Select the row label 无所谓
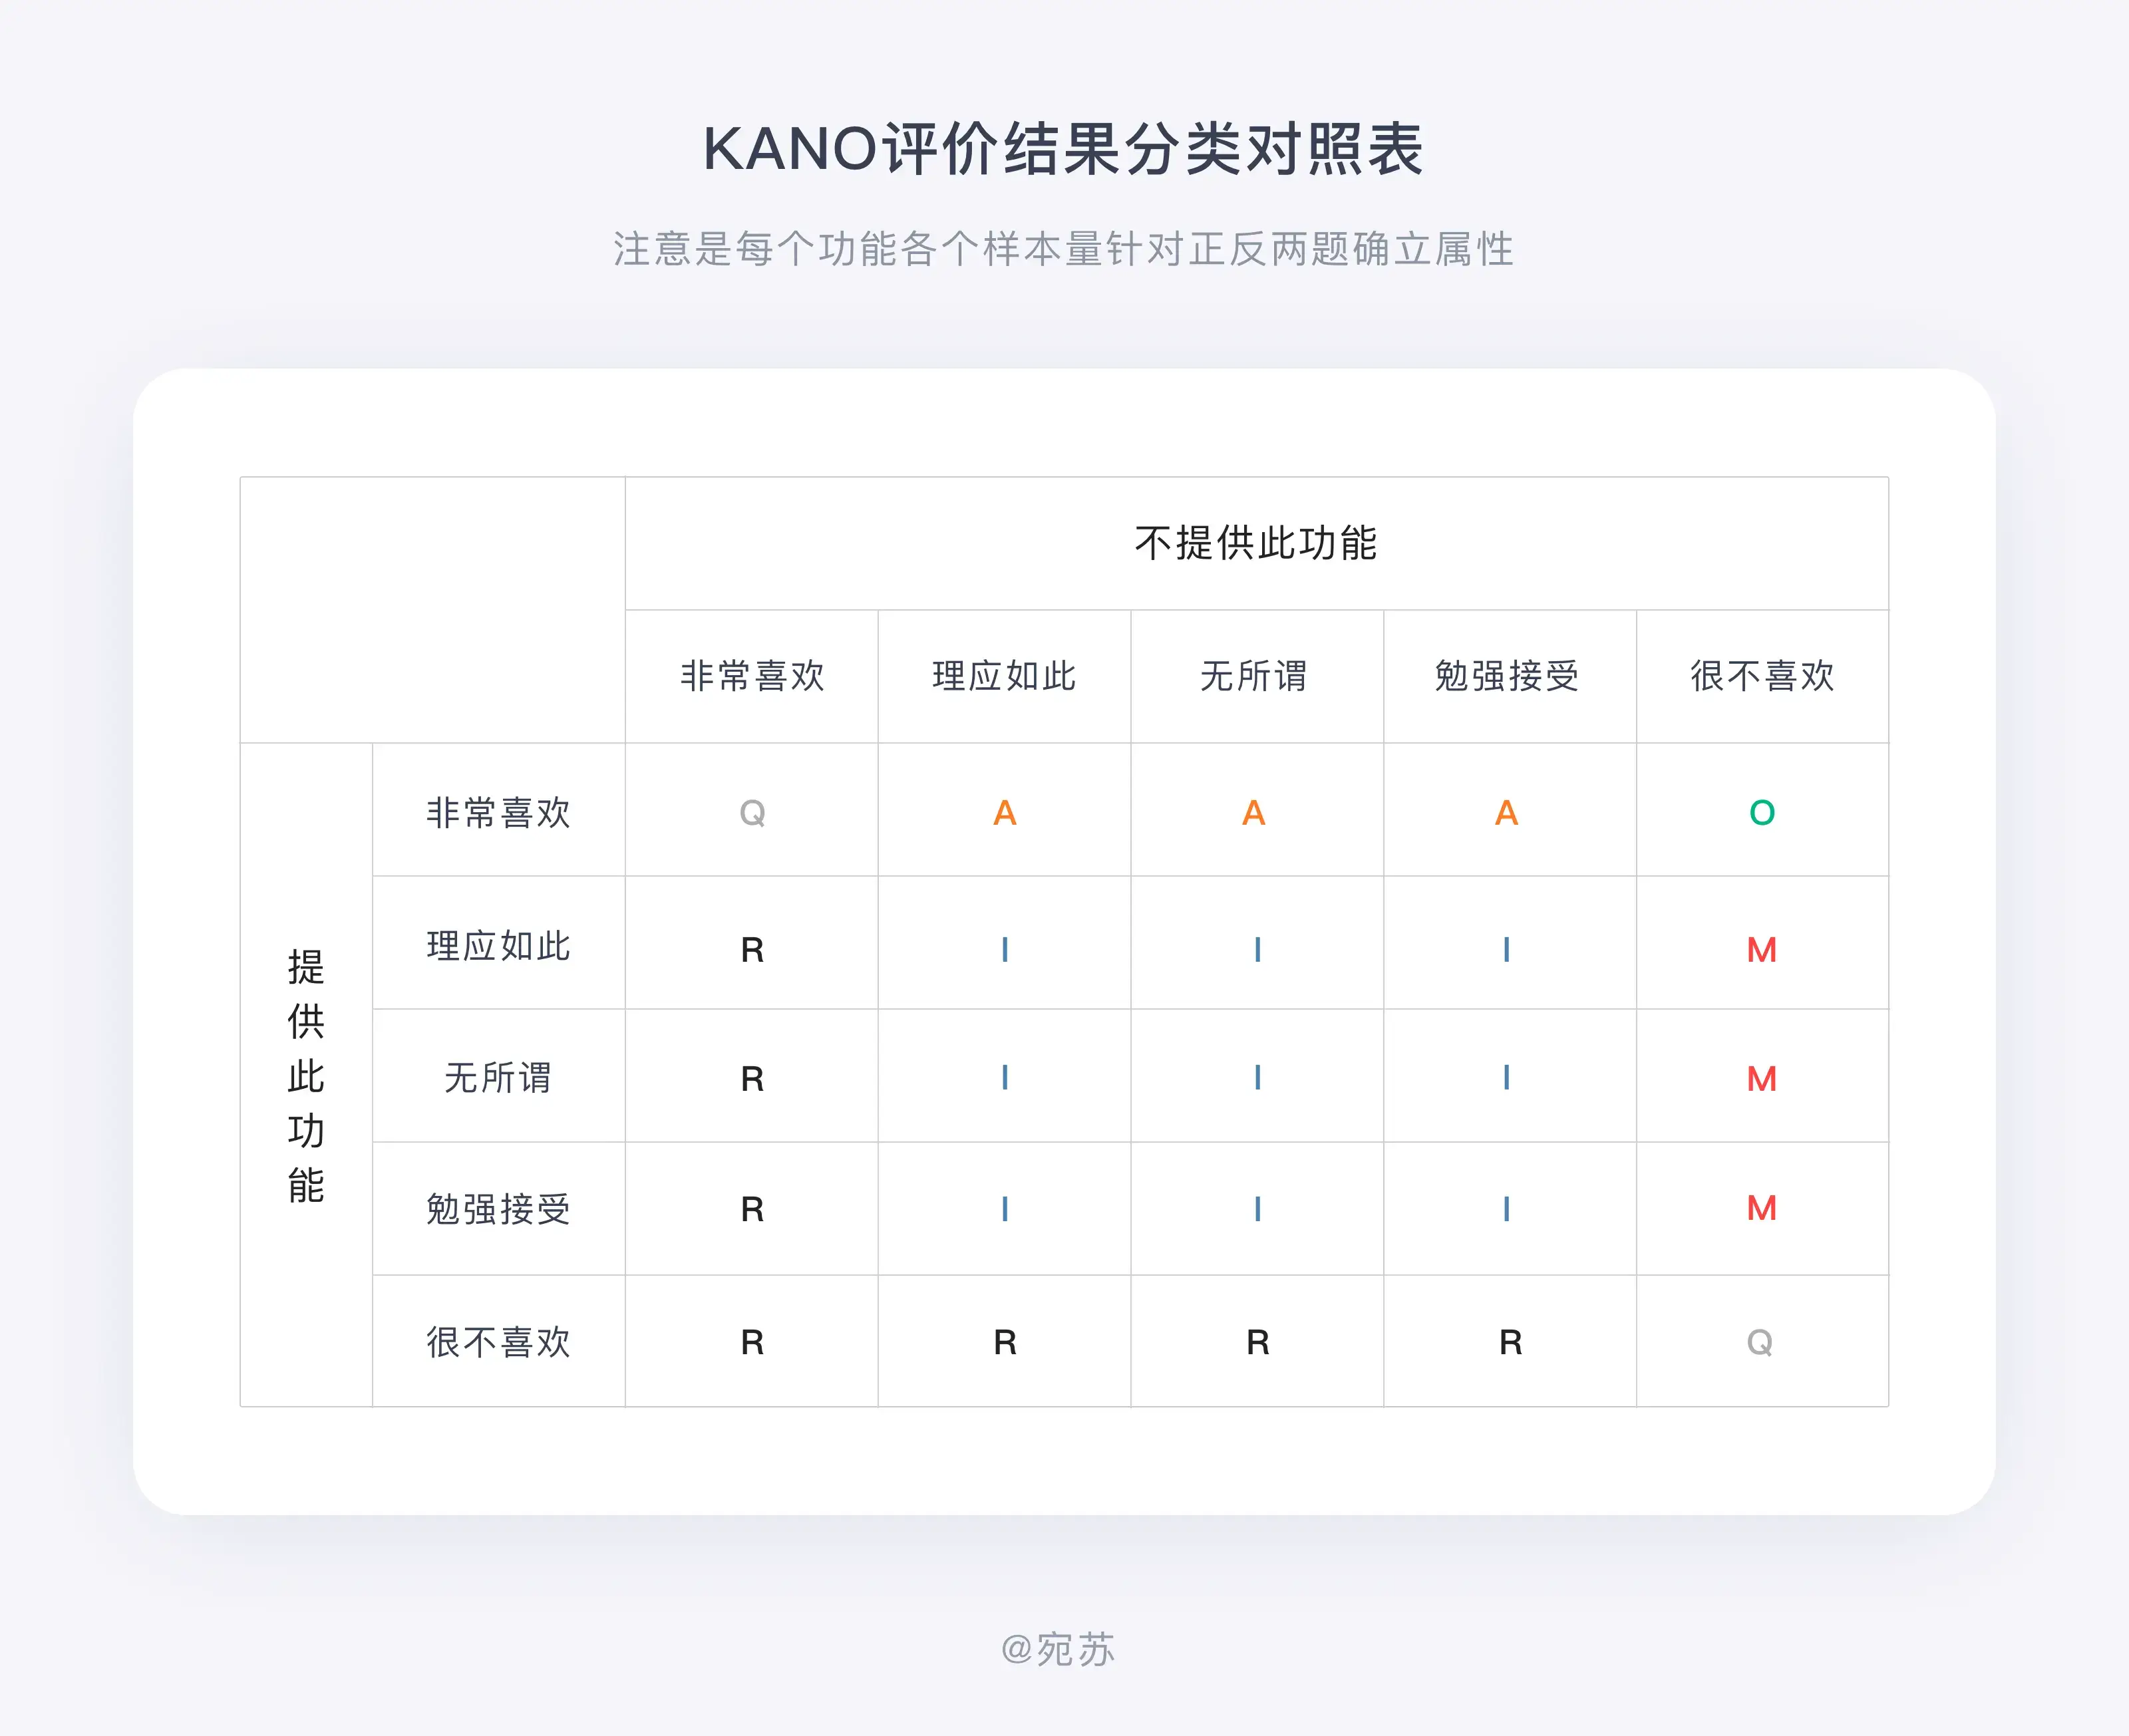Viewport: 2129px width, 1736px height. (x=498, y=1077)
